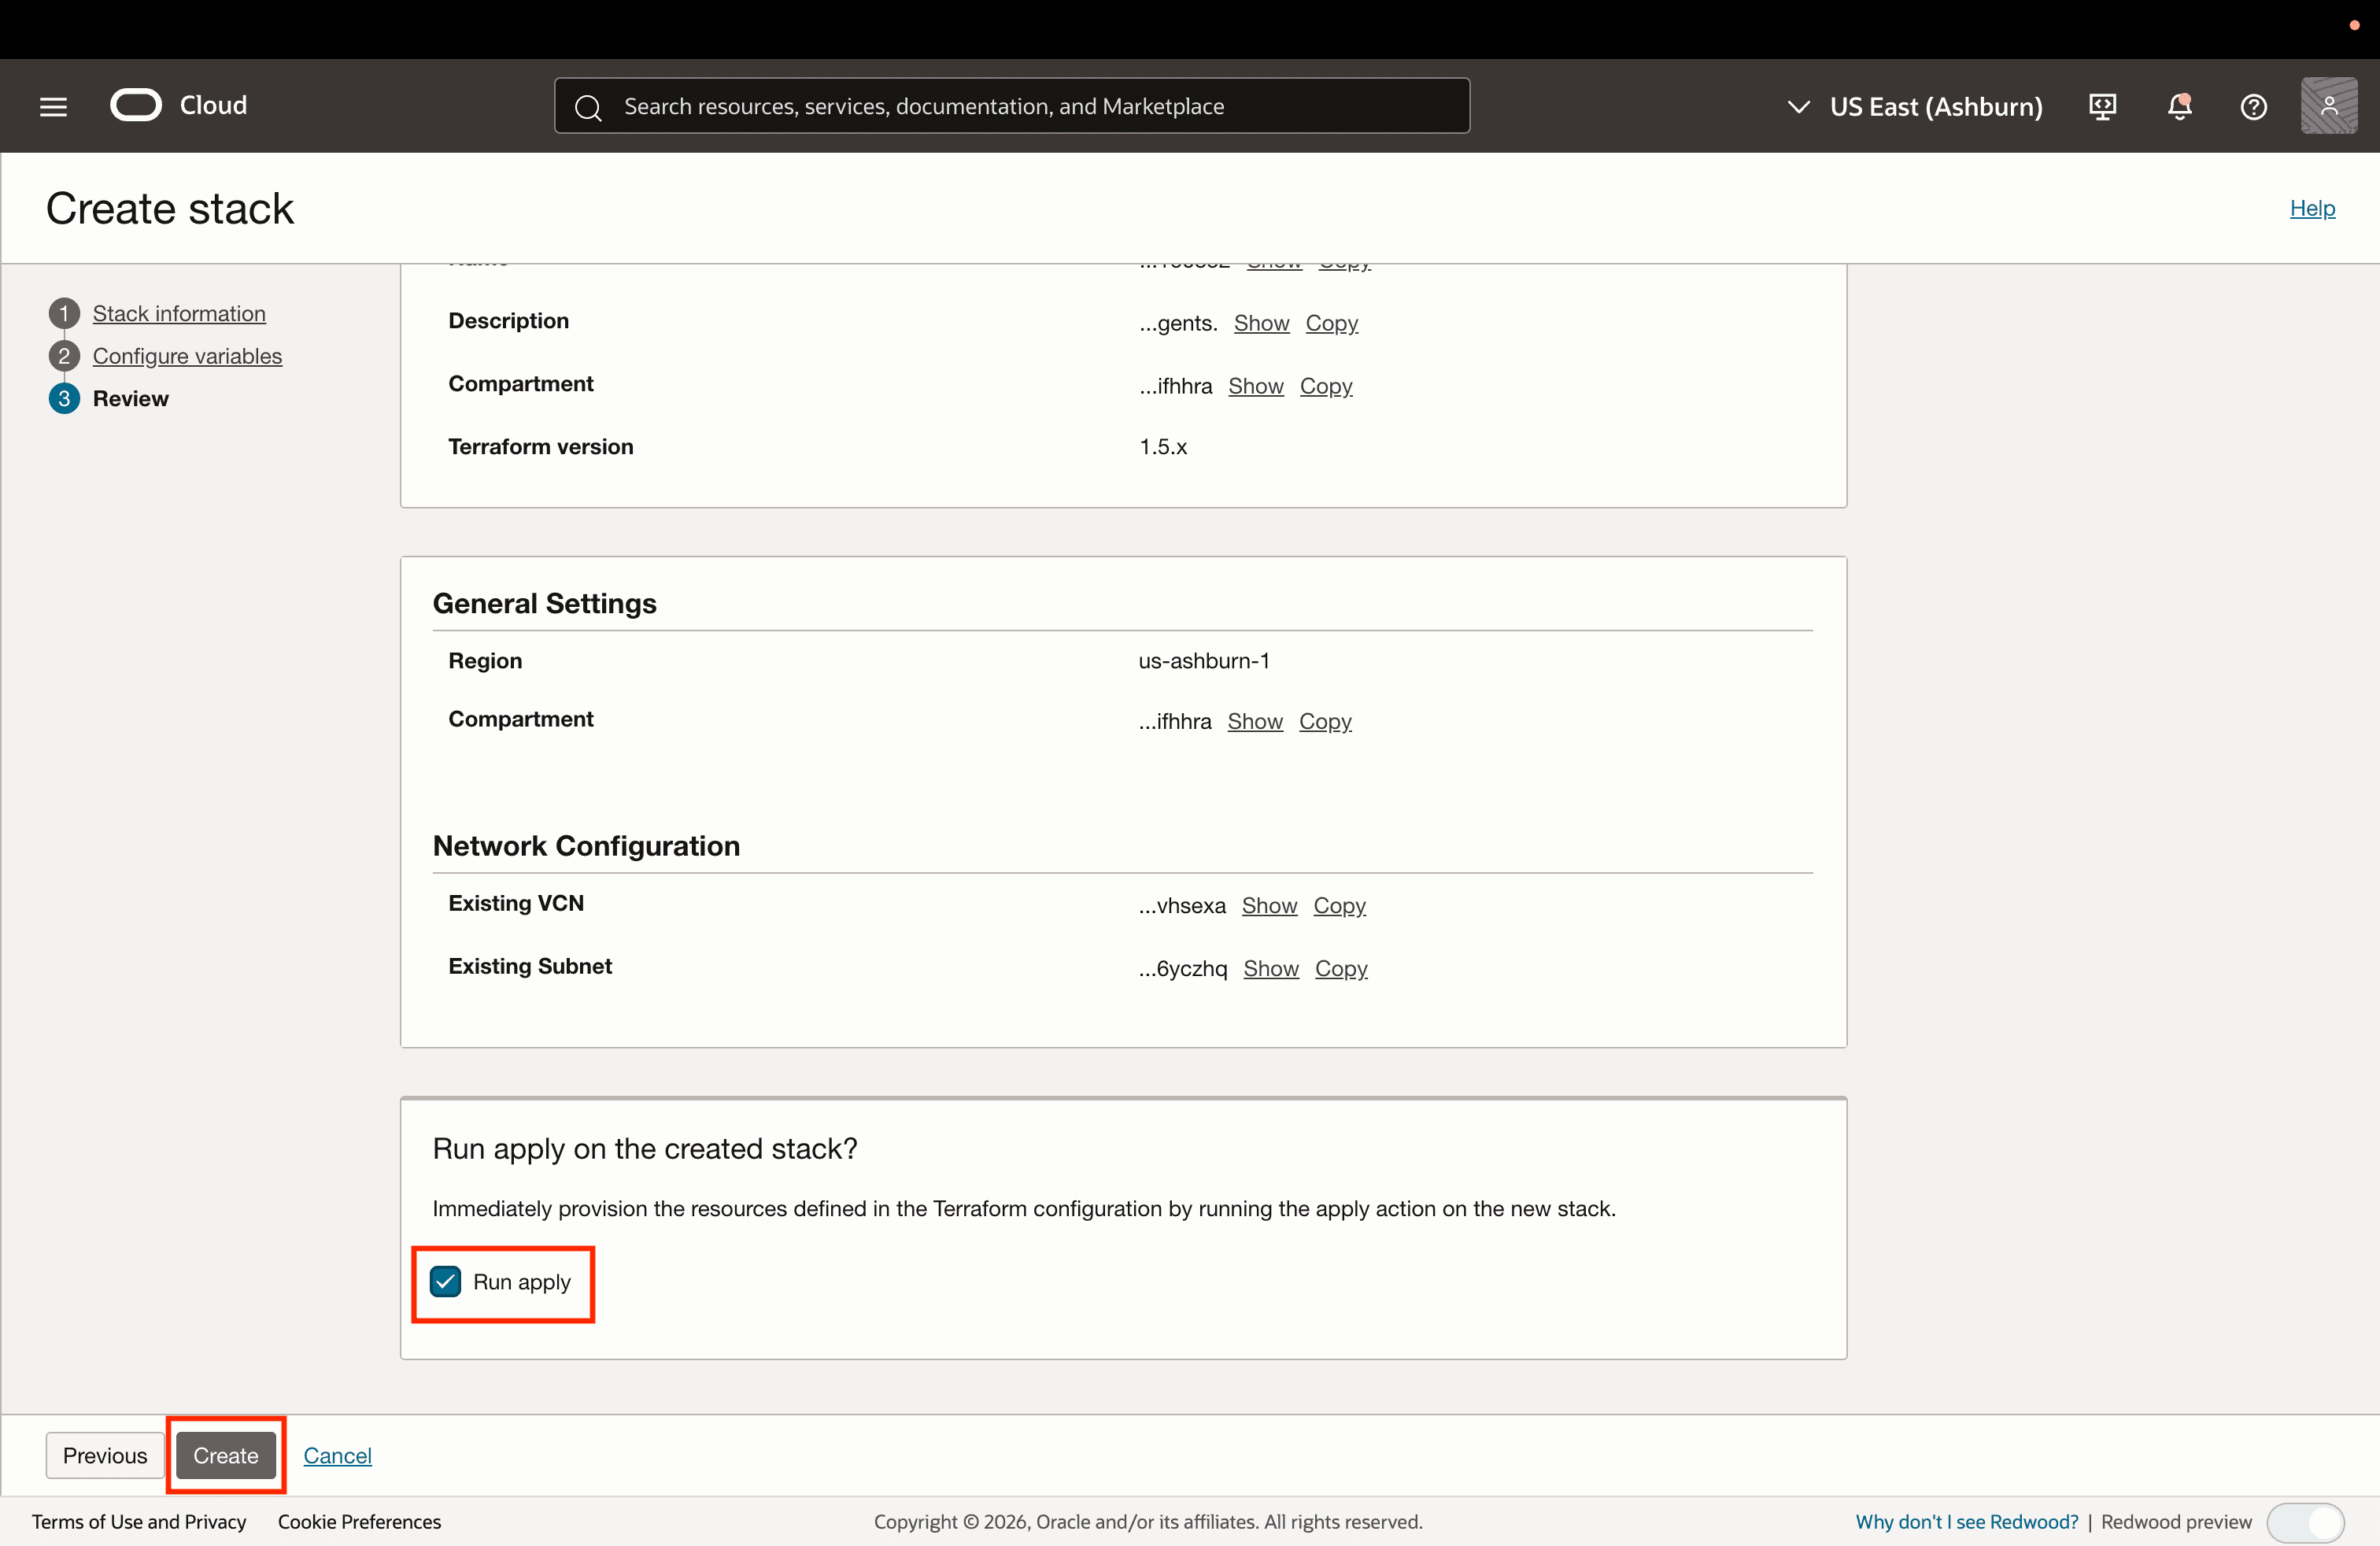Viewport: 2380px width, 1546px height.
Task: Open the Help link
Action: pos(2313,208)
